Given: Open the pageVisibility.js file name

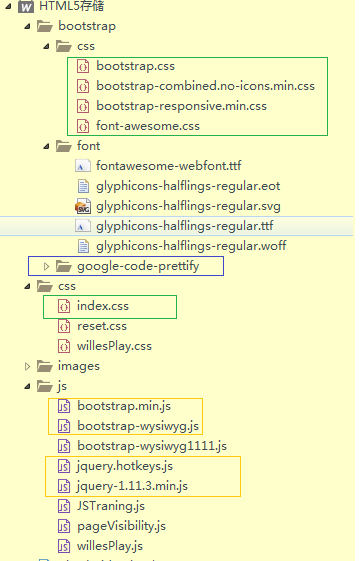Looking at the screenshot, I should (122, 527).
